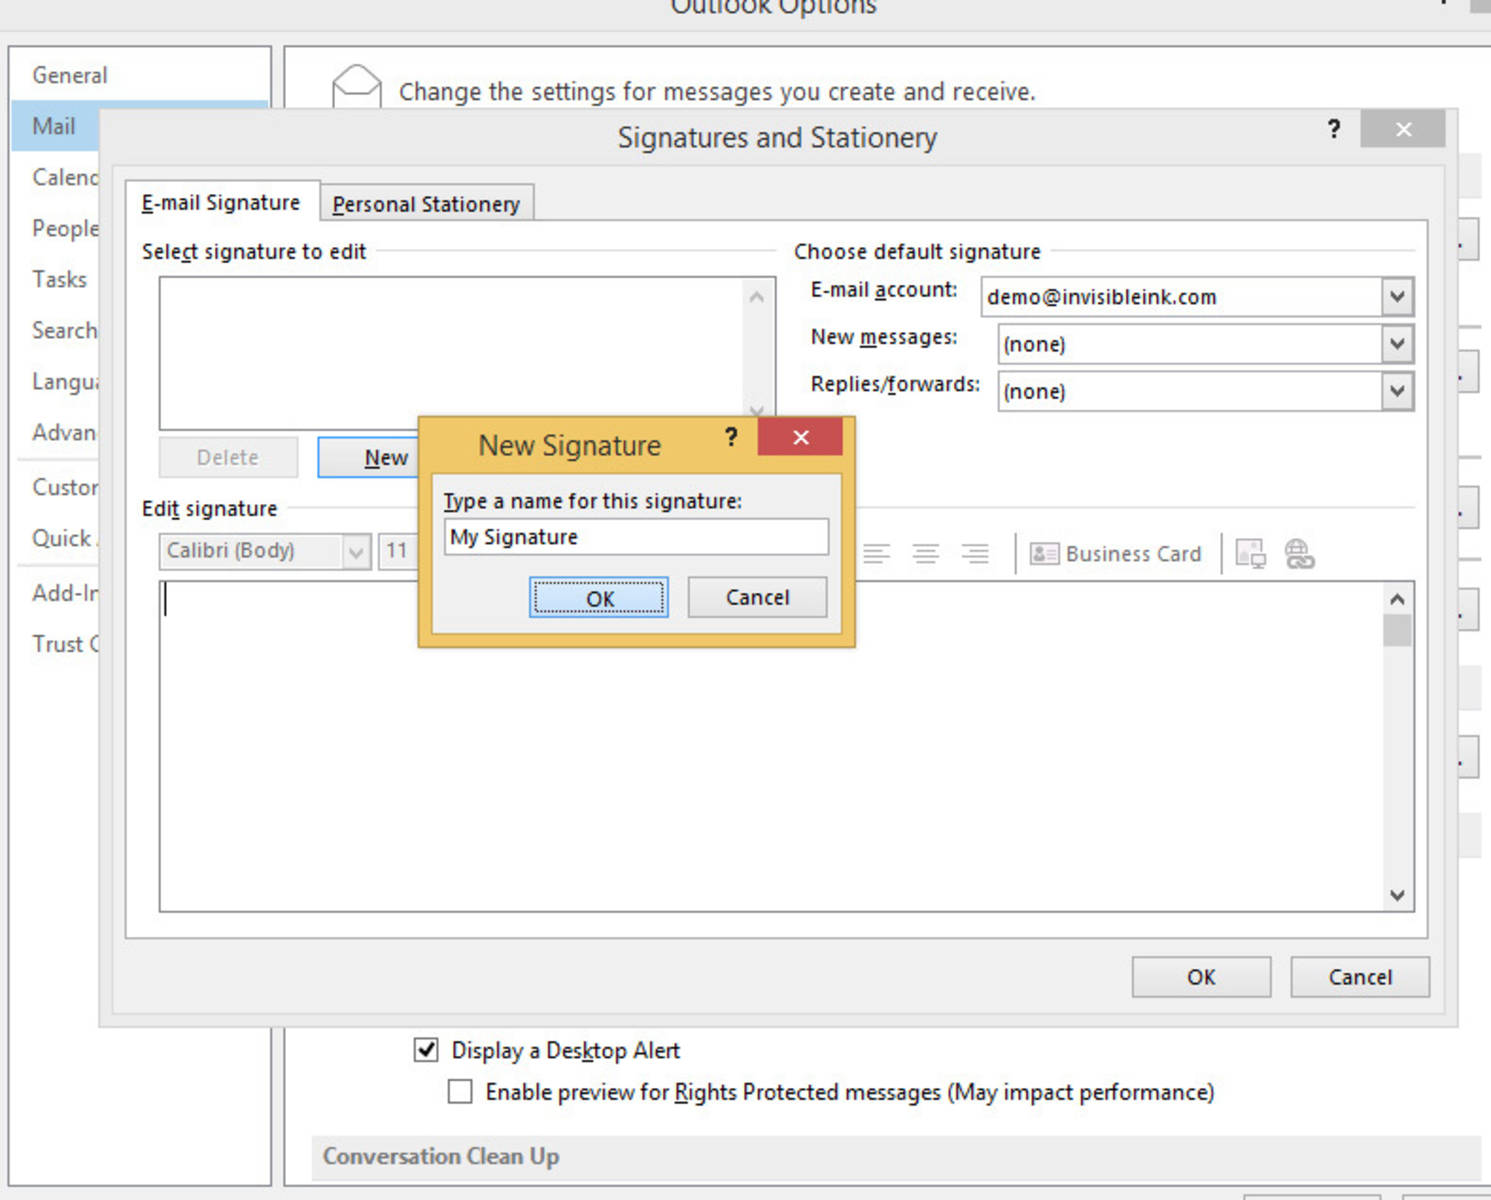Open Search category in Outlook Options
Screen dimensions: 1491x1200
point(64,330)
